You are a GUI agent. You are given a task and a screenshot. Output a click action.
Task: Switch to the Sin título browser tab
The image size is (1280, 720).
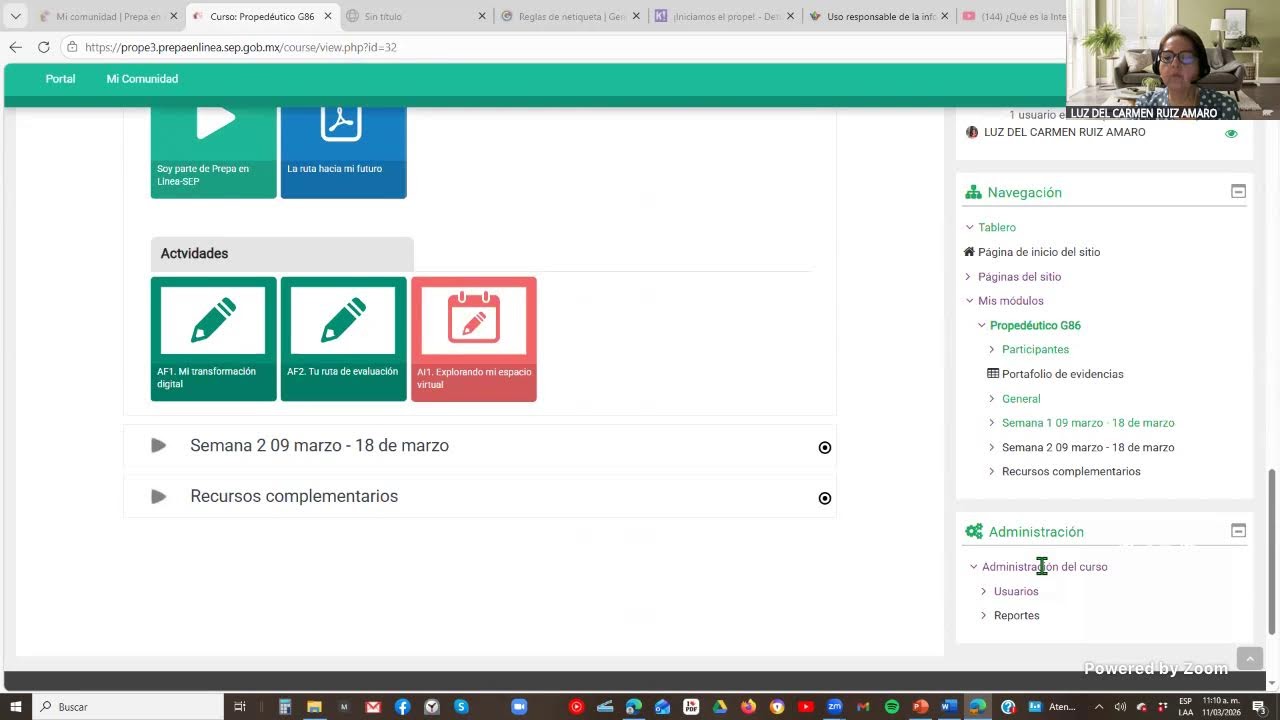point(416,17)
